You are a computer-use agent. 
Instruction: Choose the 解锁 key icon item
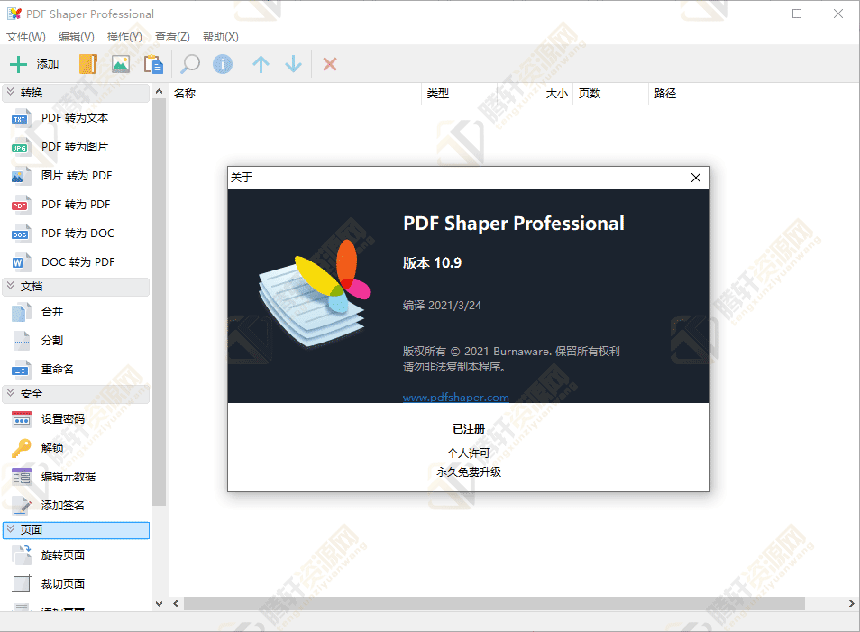51,448
